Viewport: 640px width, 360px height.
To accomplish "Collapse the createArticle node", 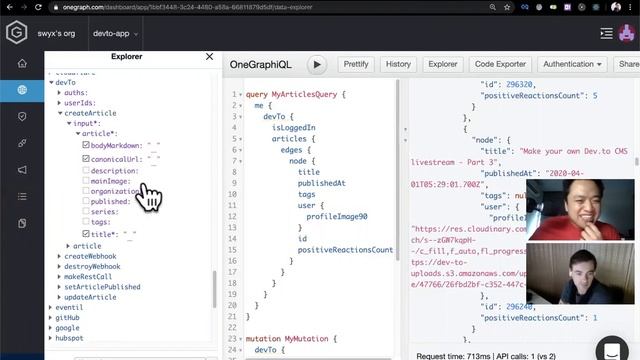I will tap(60, 113).
